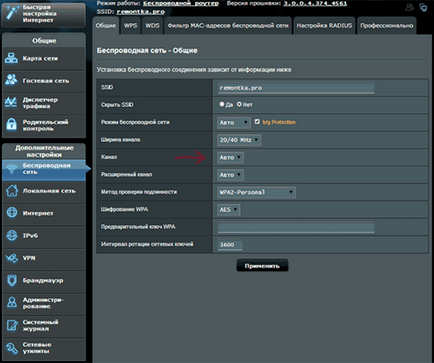Switch to the WPS tab
The image size is (434, 363).
pyautogui.click(x=130, y=26)
